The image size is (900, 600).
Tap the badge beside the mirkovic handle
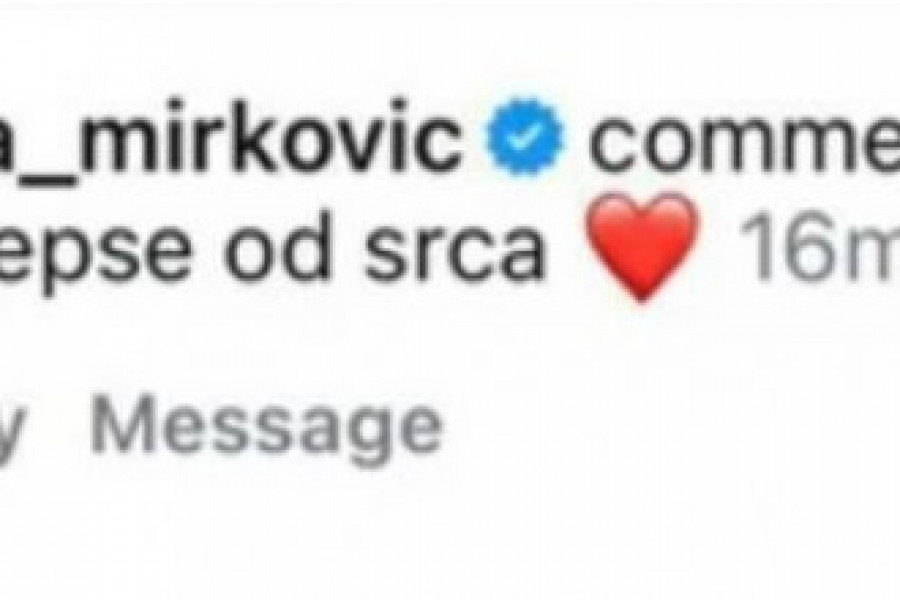tap(524, 138)
